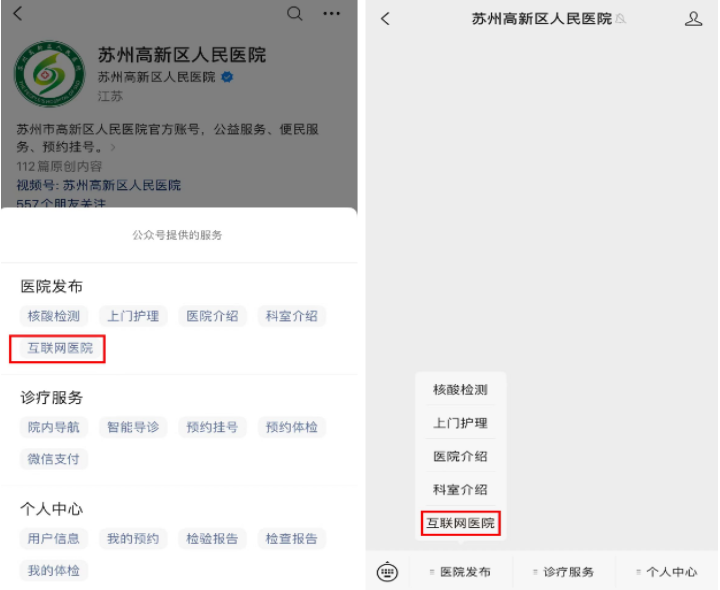Tap the chat title 苏州高新区人民医院
Image resolution: width=720 pixels, height=590 pixels.
[x=542, y=19]
